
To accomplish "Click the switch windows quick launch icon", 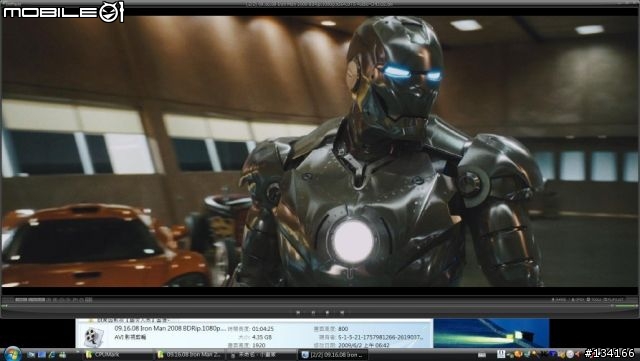I will point(42,354).
